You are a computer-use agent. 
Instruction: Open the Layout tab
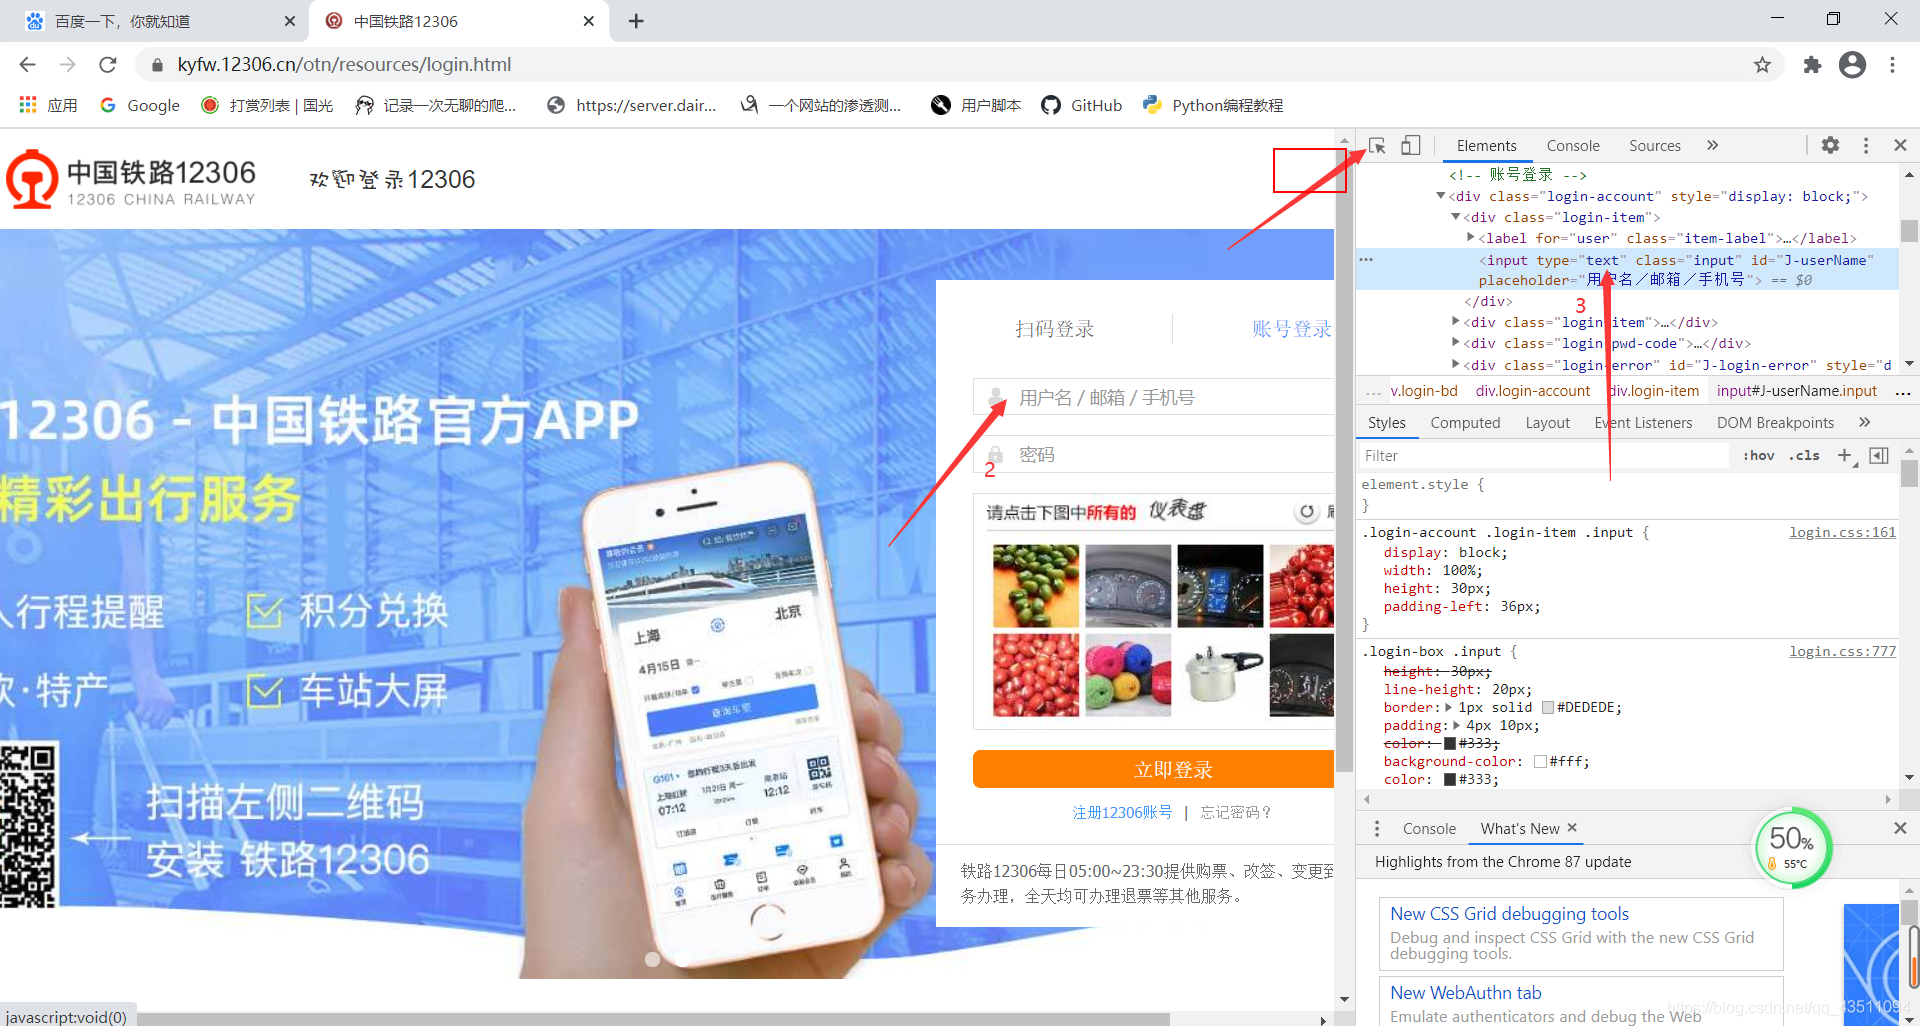click(1547, 423)
